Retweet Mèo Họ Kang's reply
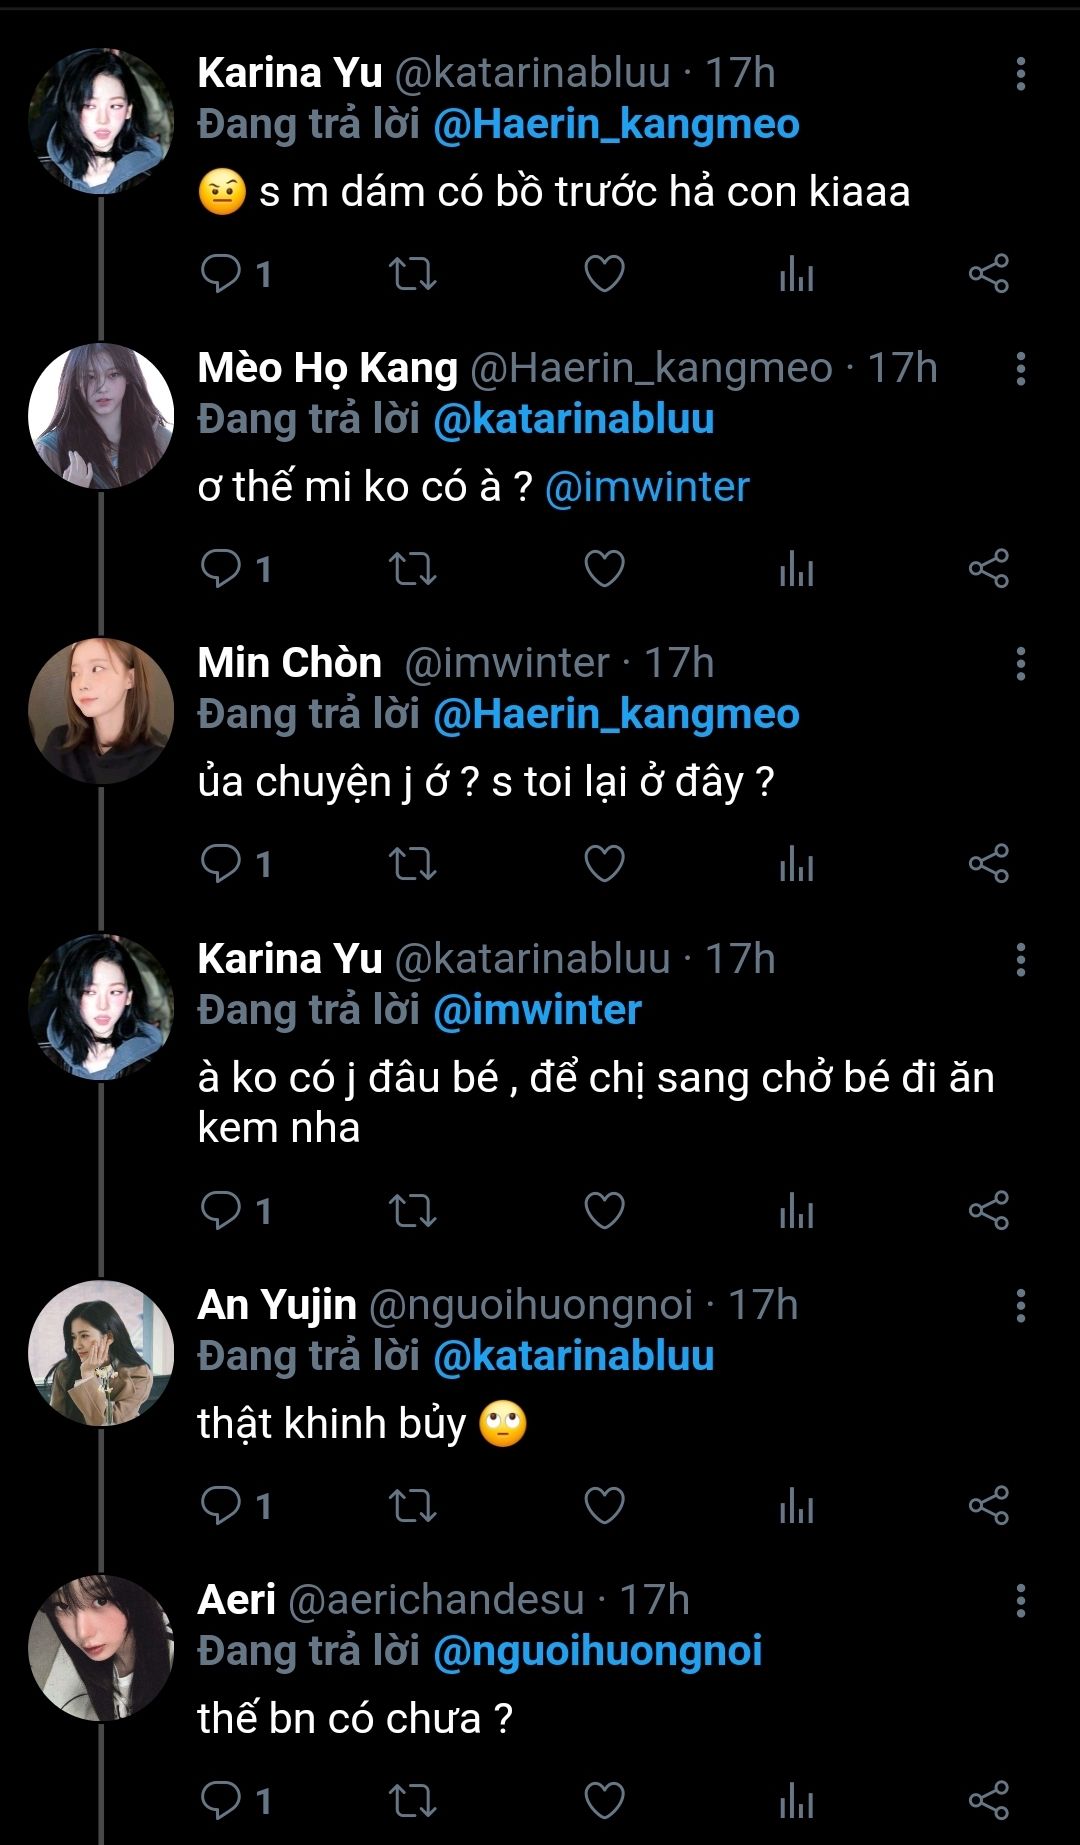Viewport: 1080px width, 1845px height. [412, 569]
